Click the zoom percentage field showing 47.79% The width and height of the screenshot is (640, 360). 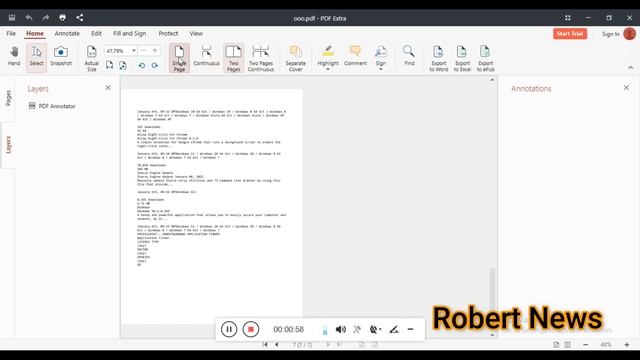[x=118, y=51]
